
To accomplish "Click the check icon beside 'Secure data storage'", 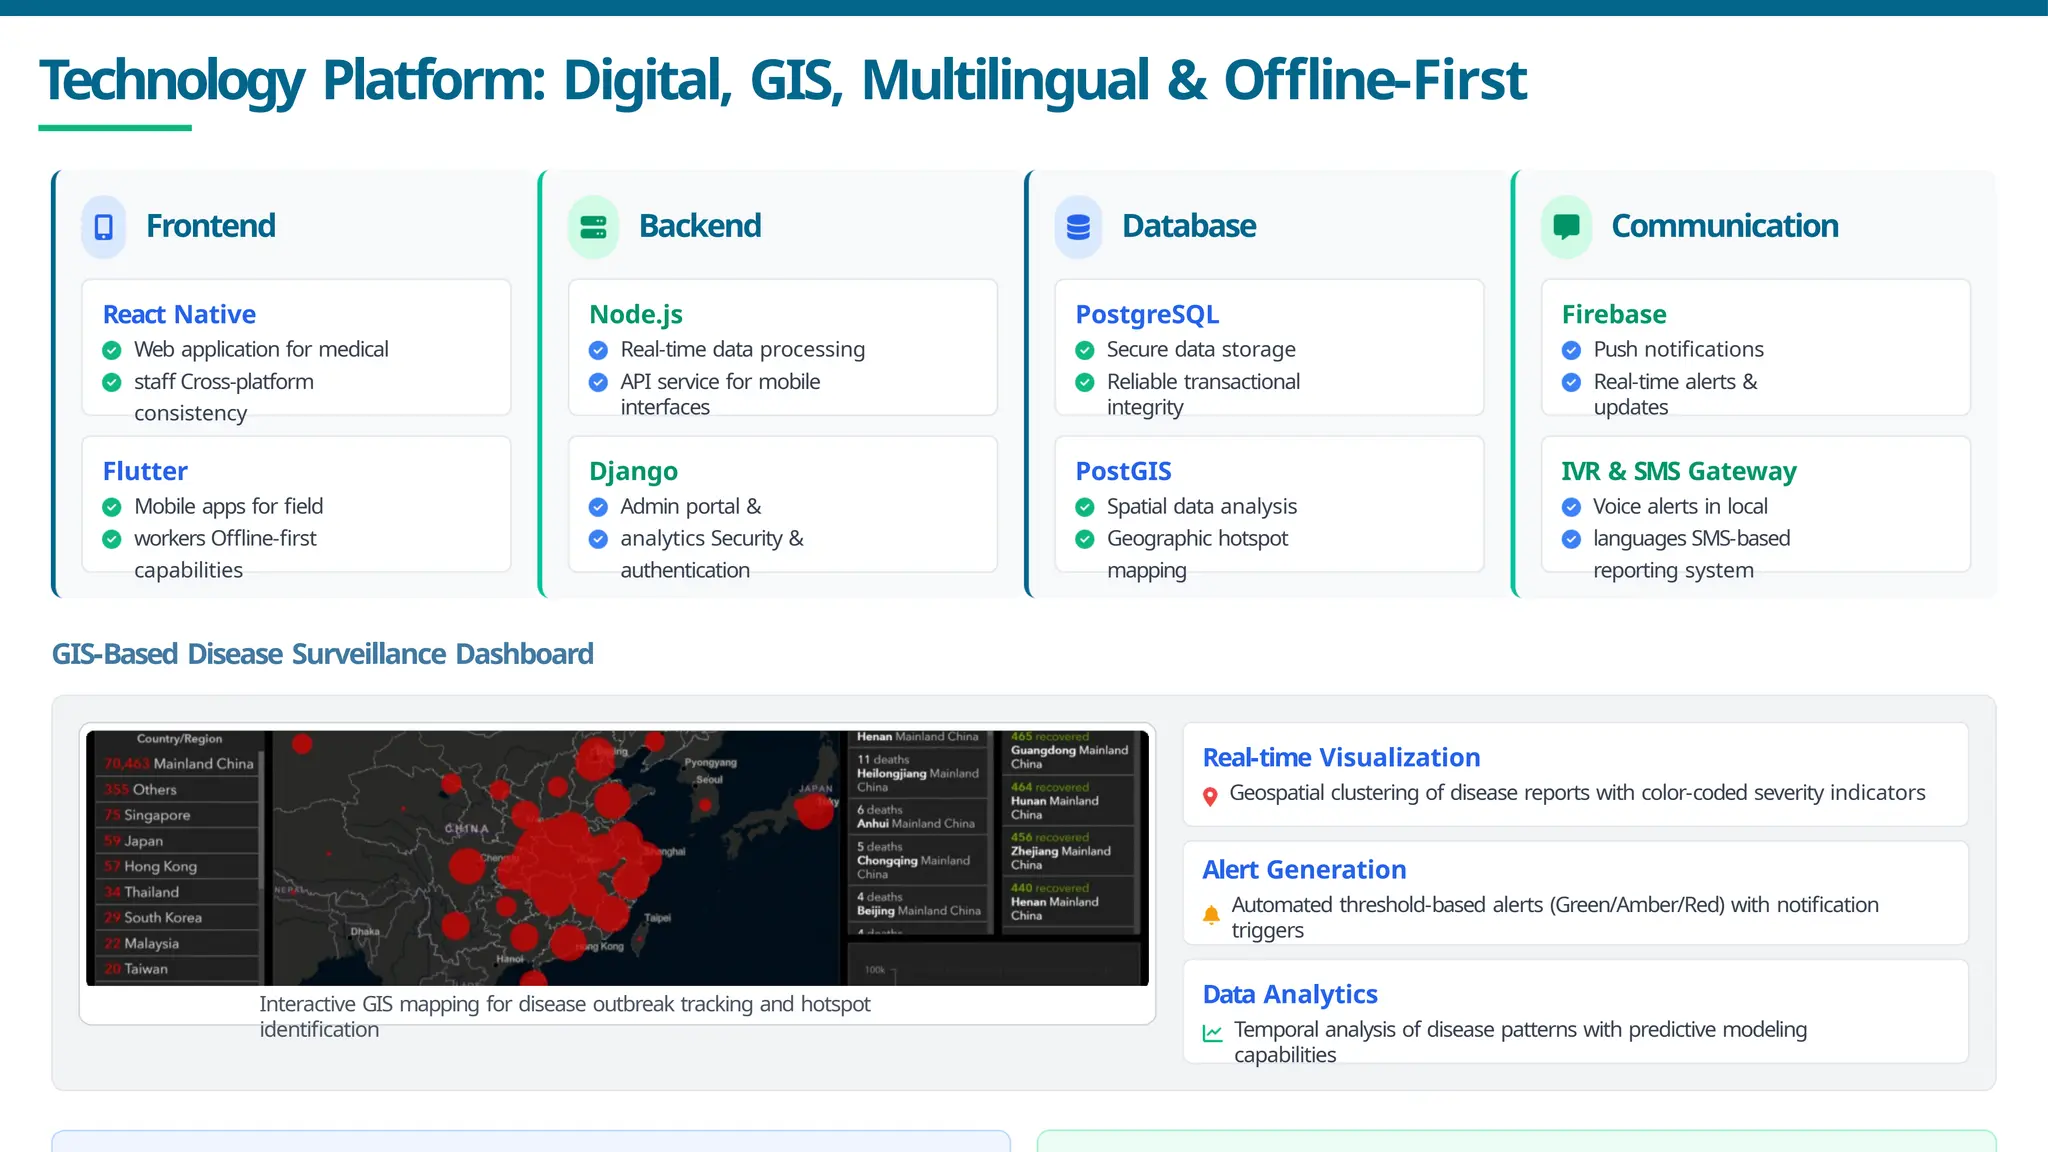I will coord(1084,351).
